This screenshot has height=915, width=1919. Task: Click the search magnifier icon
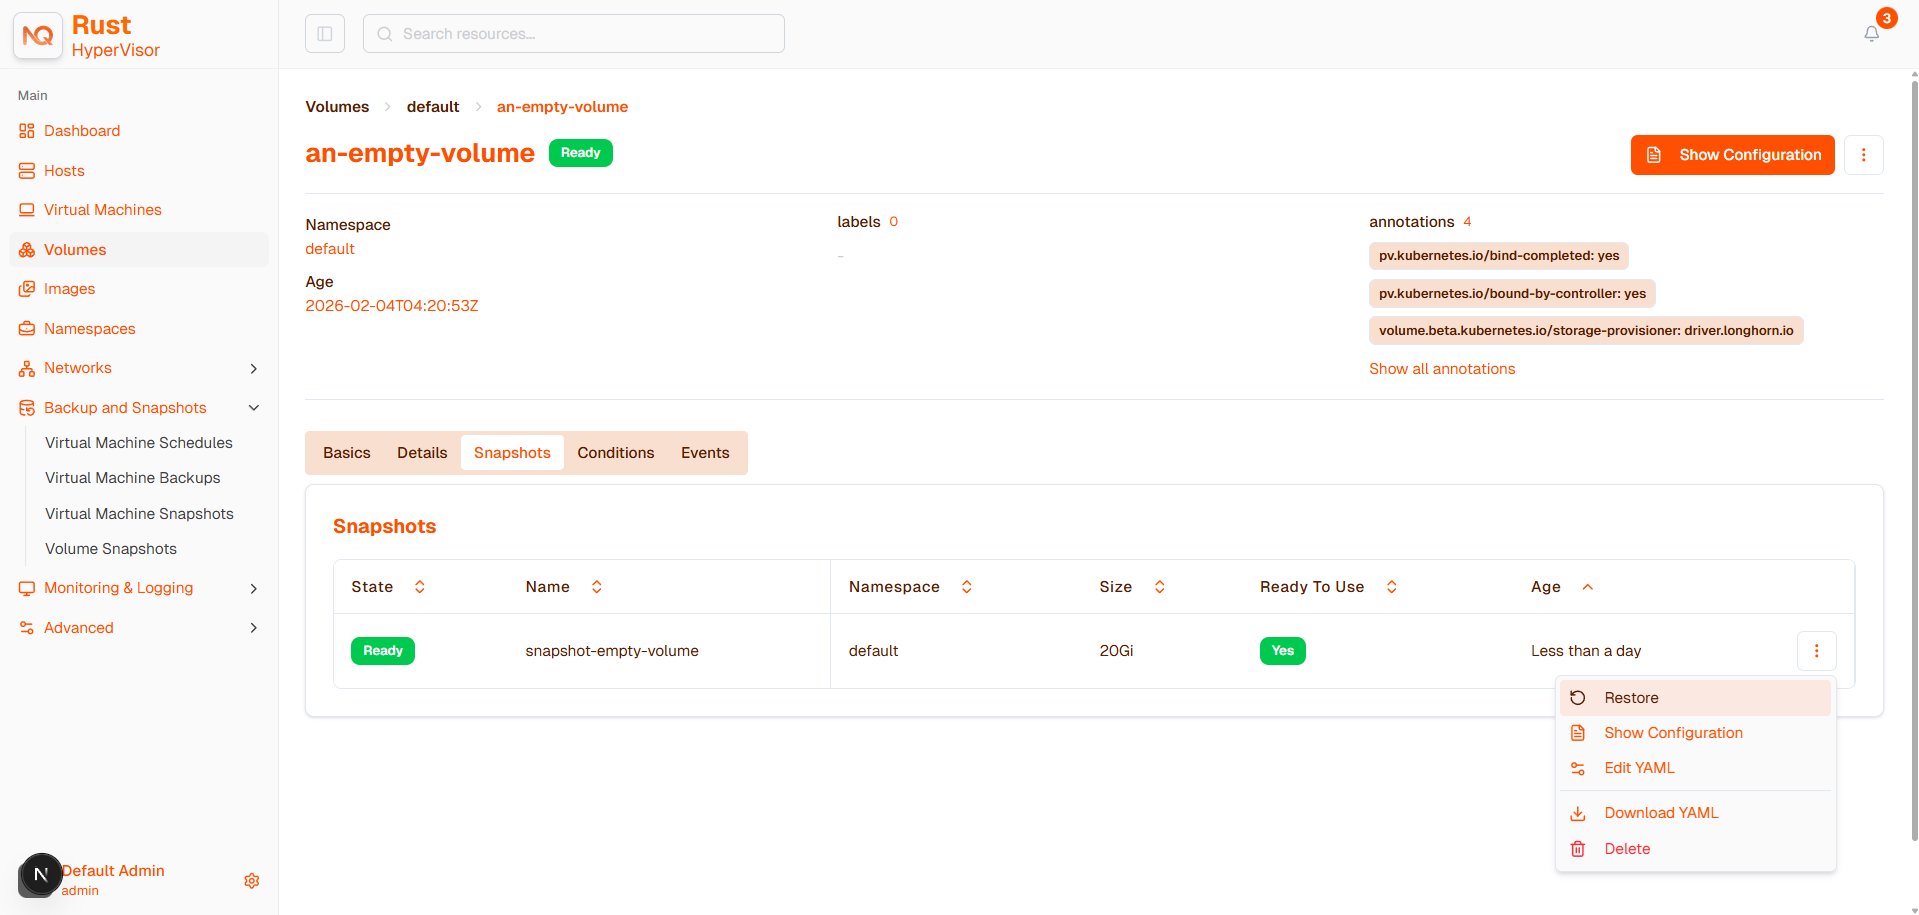point(385,34)
